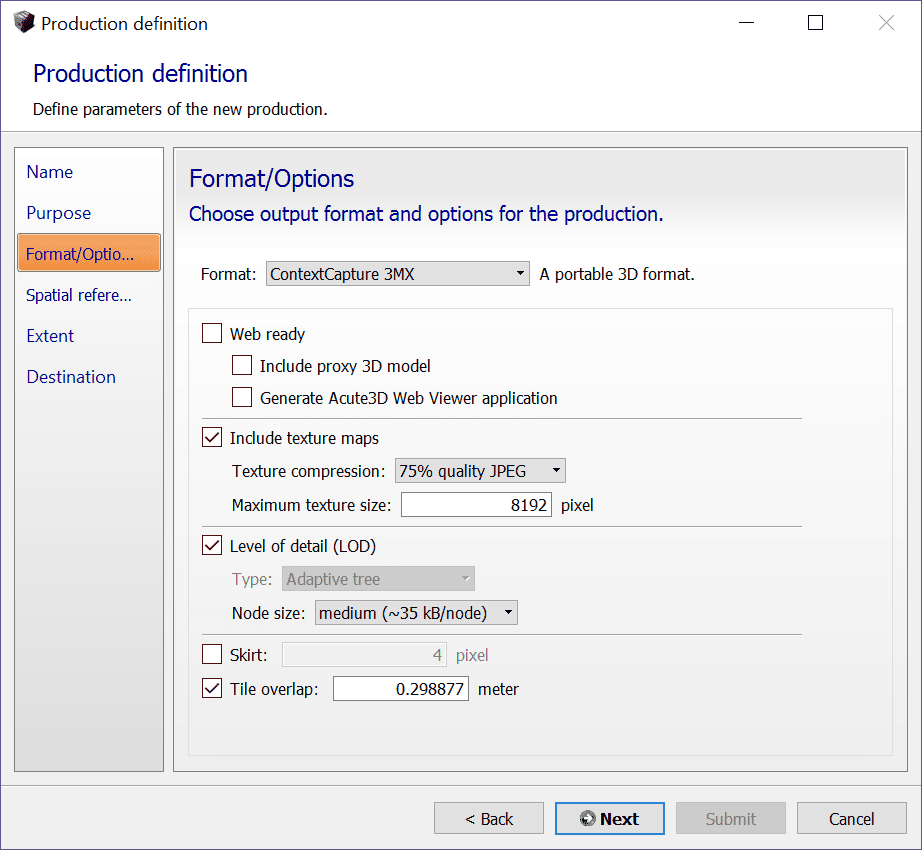Click the 'Choose output format and options' subtitle
Image resolution: width=922 pixels, height=850 pixels.
[426, 214]
